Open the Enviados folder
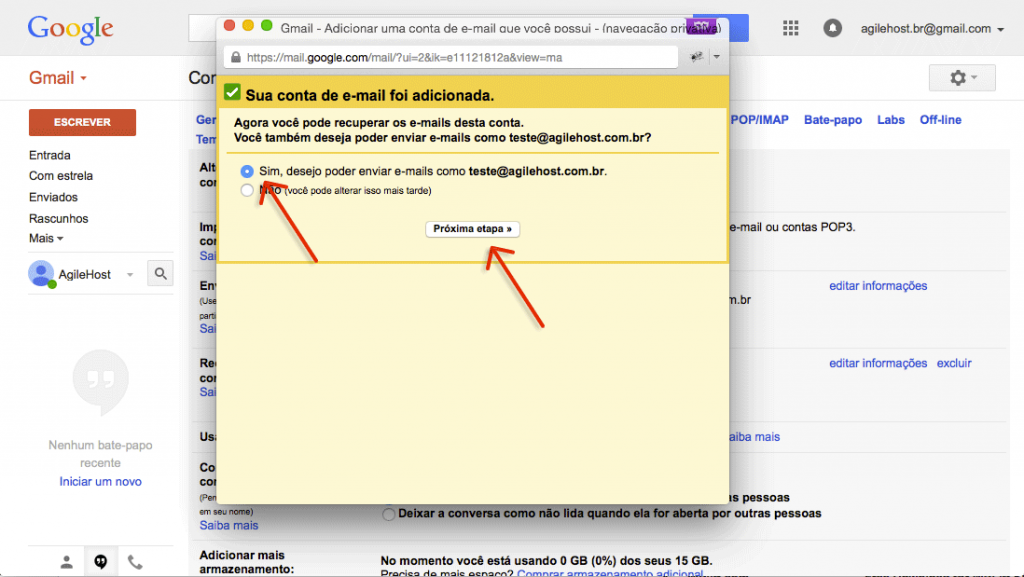Screen dimensions: 1024x577 tap(53, 197)
